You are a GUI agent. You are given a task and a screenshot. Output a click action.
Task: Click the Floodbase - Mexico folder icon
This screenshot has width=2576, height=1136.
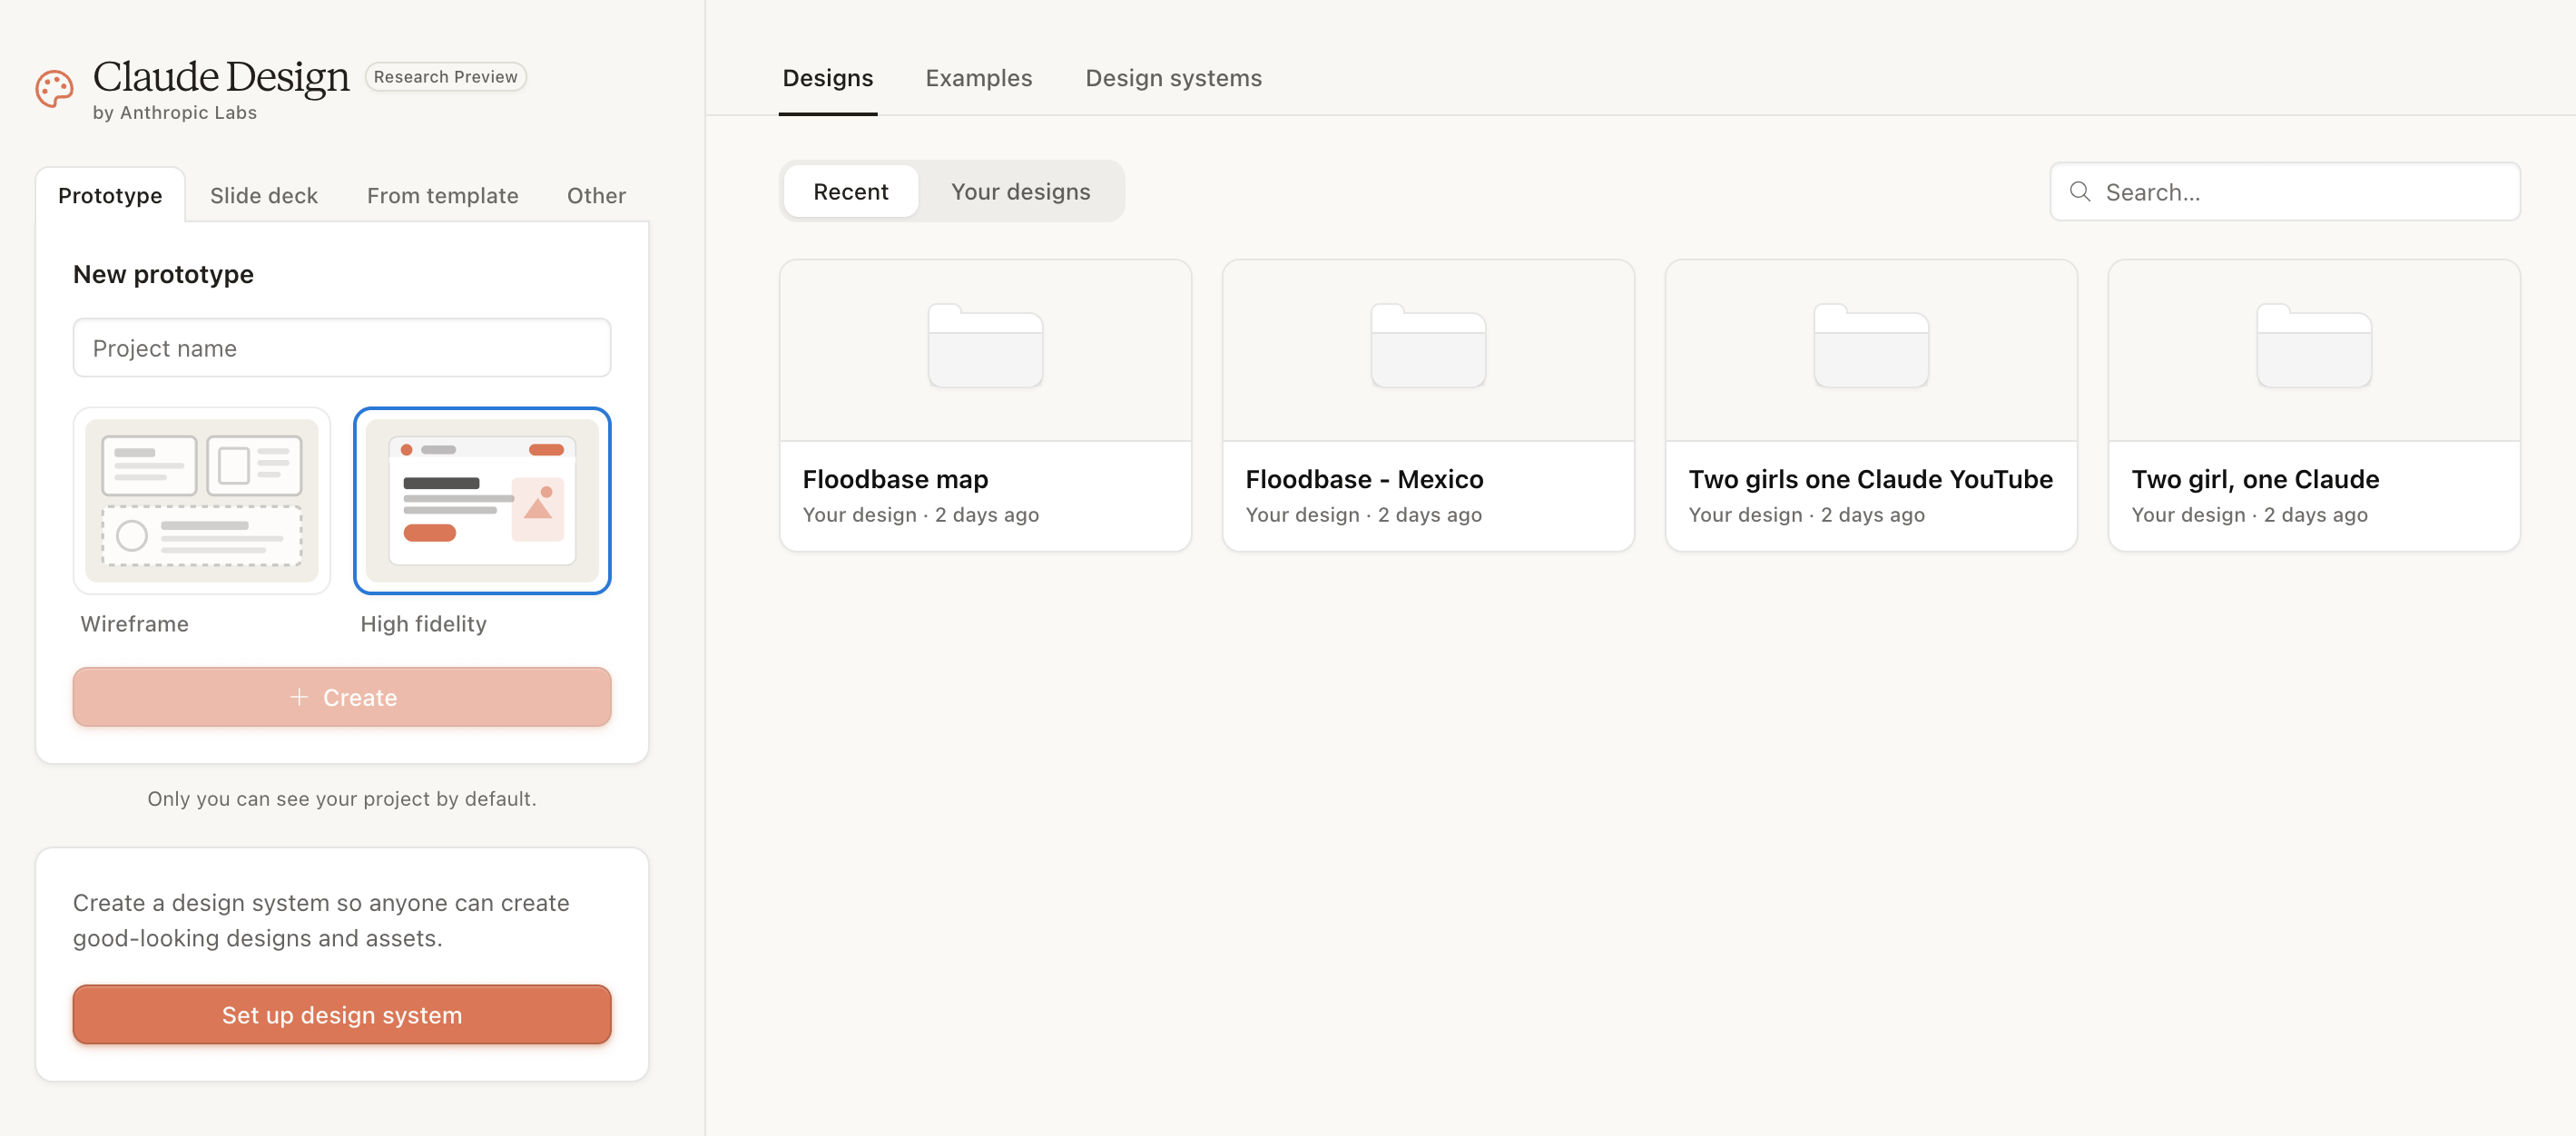click(x=1428, y=346)
